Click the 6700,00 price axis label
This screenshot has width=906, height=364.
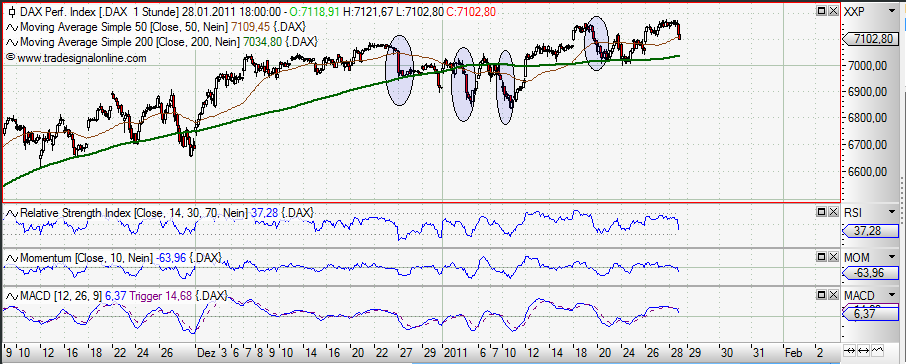tap(868, 145)
